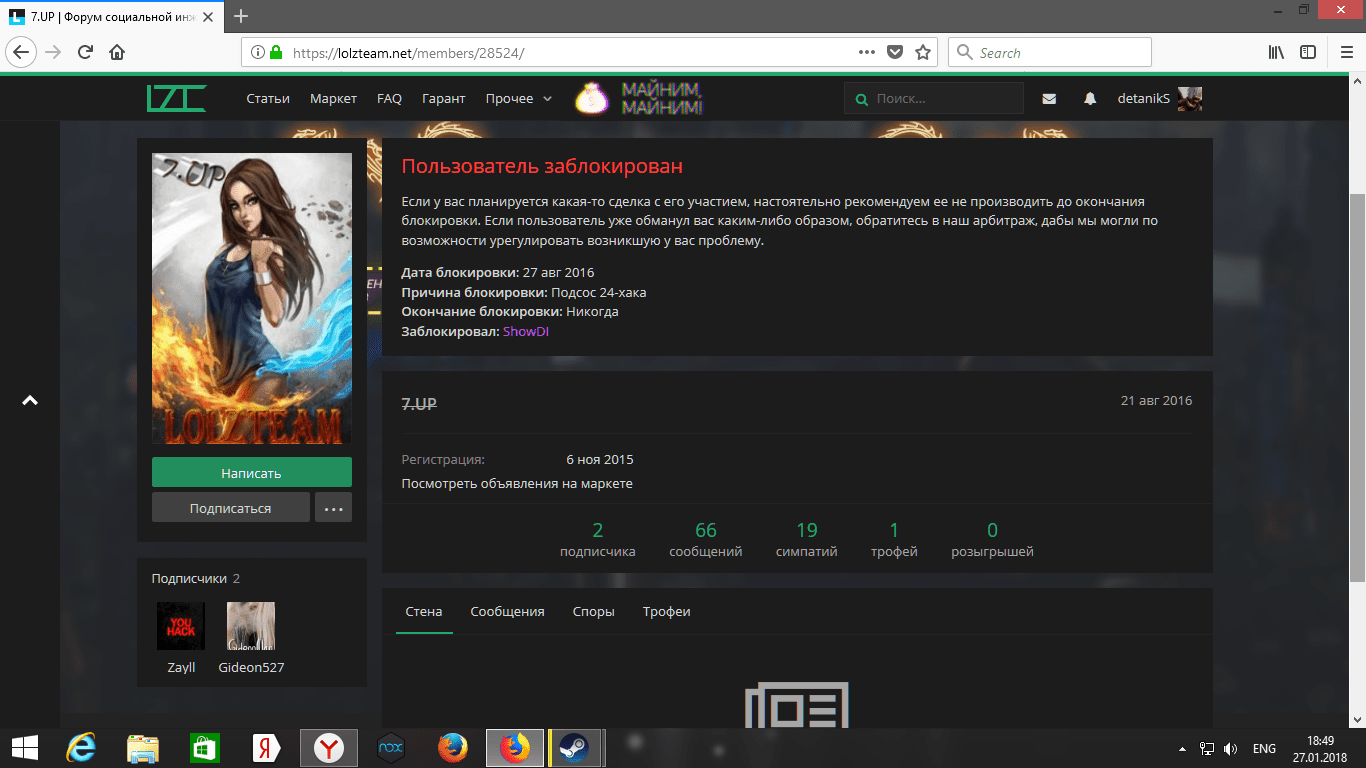Bookmark this page with star icon
Screen dimensions: 1366x768
[x=923, y=52]
